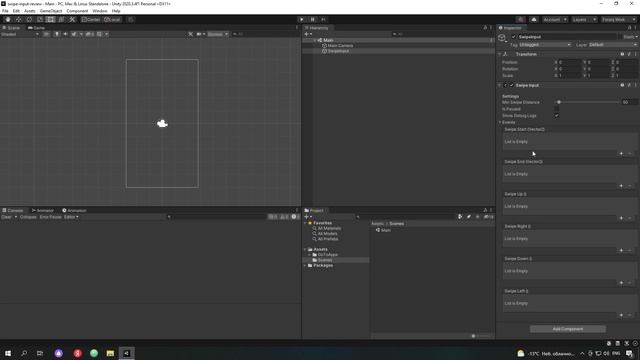Toggle scene audio icon

[65, 34]
